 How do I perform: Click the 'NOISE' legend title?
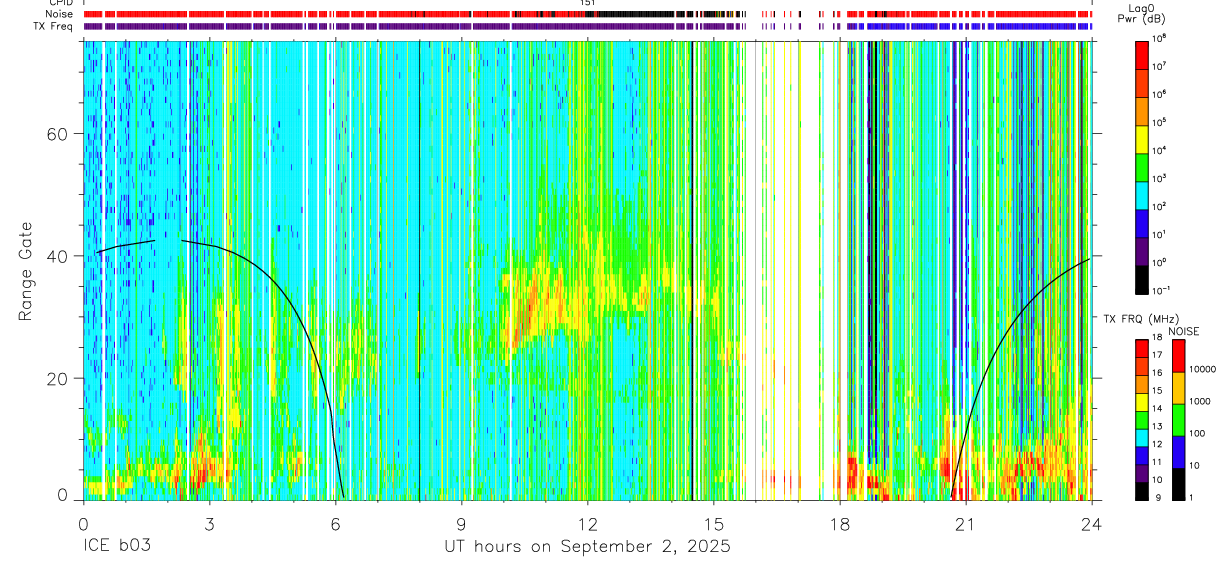[1183, 330]
